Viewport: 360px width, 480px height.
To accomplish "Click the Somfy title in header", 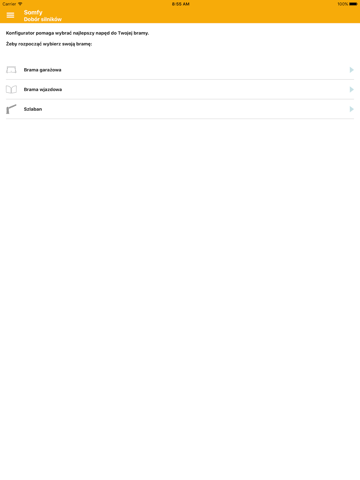I will pyautogui.click(x=33, y=12).
